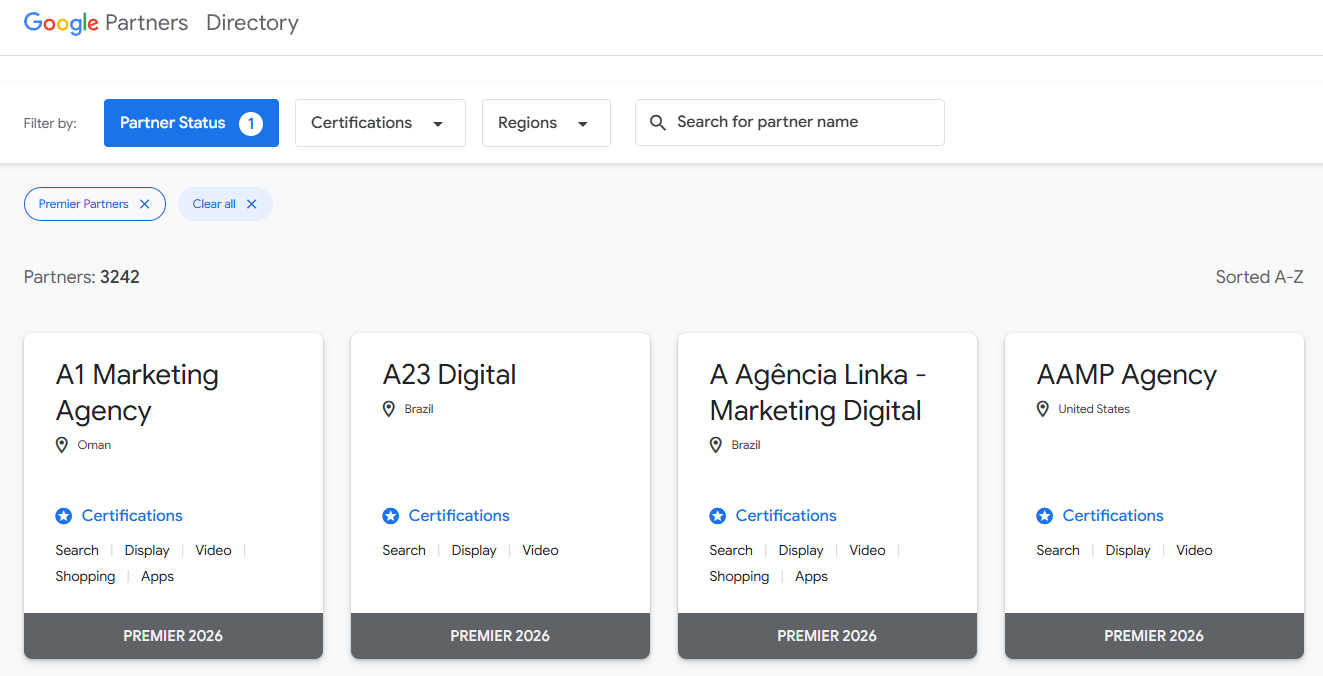Click the star icon on AAMP Agency card

click(1044, 515)
